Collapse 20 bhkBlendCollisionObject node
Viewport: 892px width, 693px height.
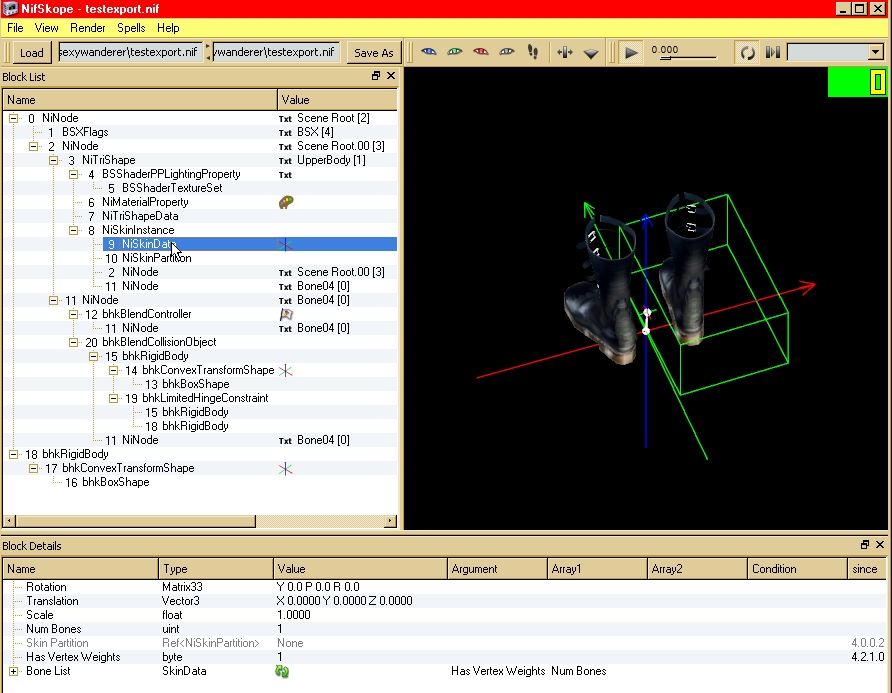(73, 342)
